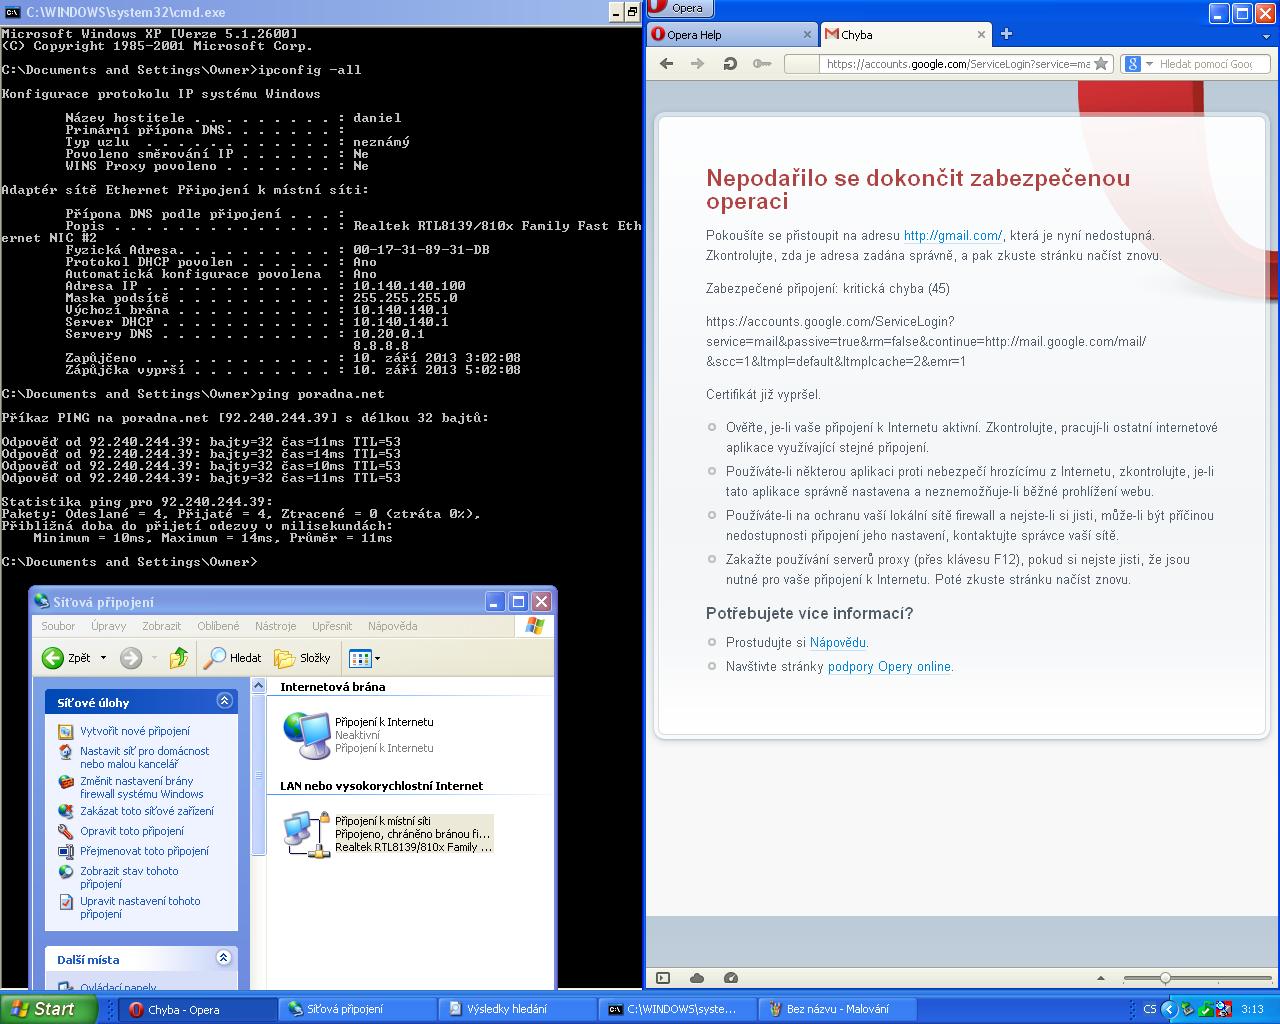The width and height of the screenshot is (1280, 1024).
Task: Click scroll up arrow in connections list
Action: pos(259,686)
